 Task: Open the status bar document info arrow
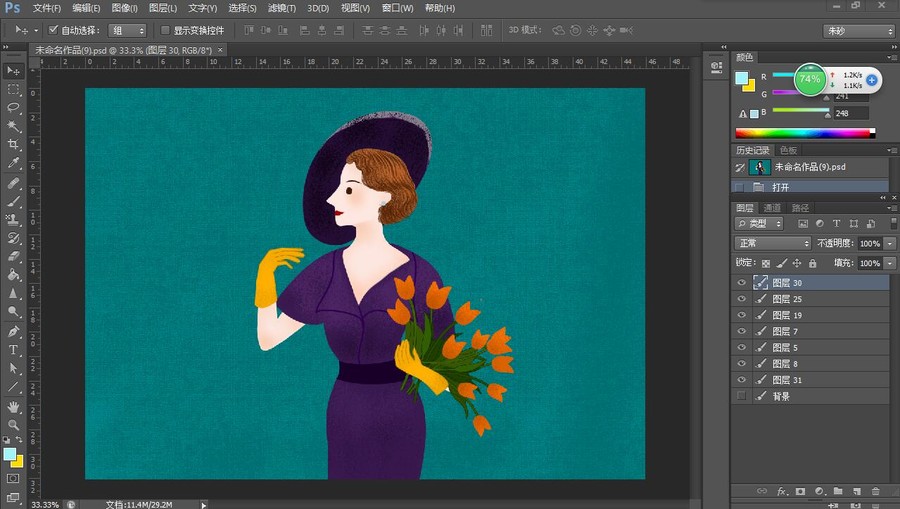[203, 505]
